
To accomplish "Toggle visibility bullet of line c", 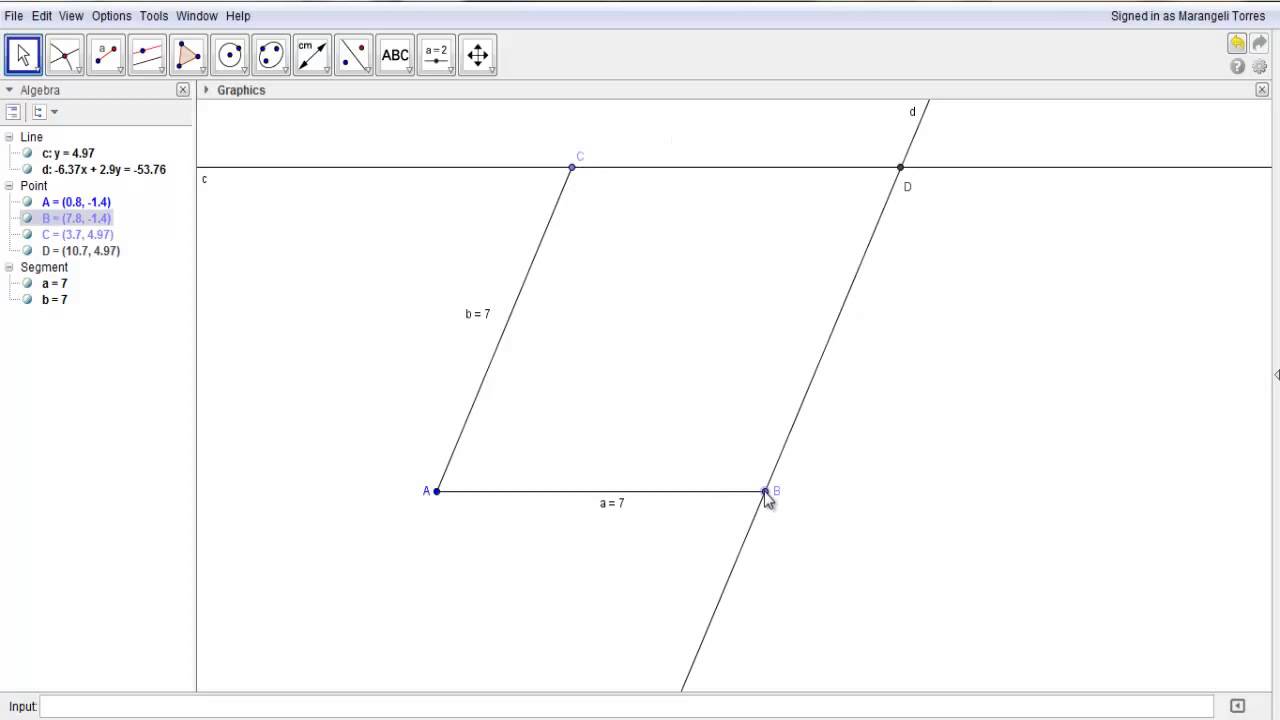I will click(x=28, y=153).
